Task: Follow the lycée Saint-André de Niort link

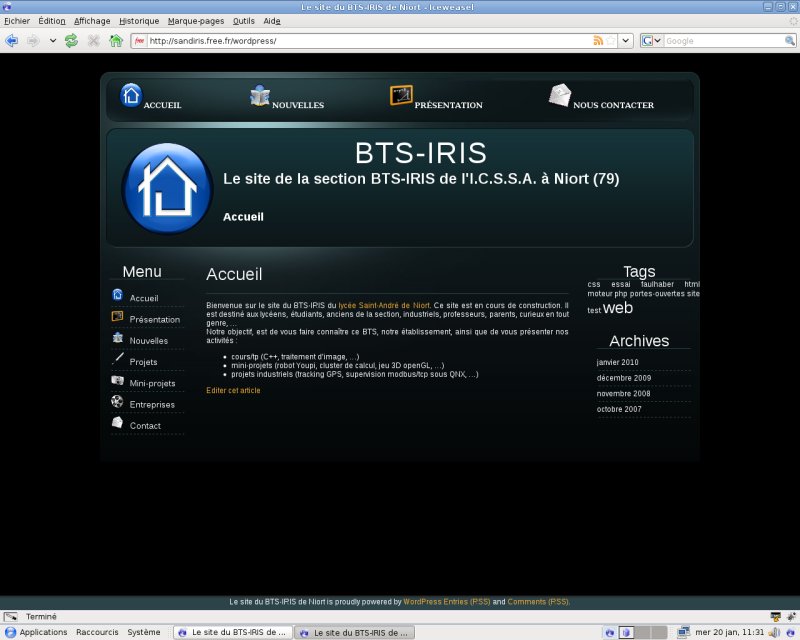Action: (x=384, y=305)
